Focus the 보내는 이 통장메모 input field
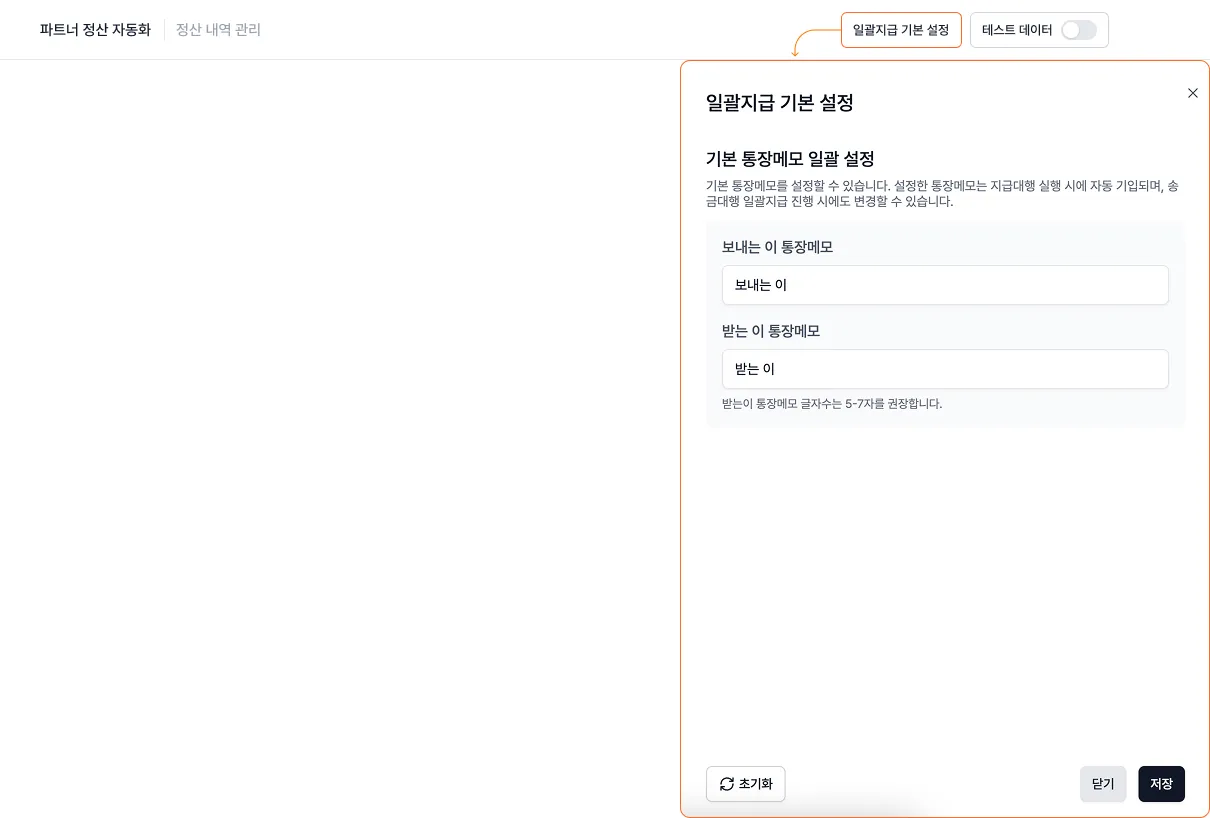1210x818 pixels. [944, 285]
